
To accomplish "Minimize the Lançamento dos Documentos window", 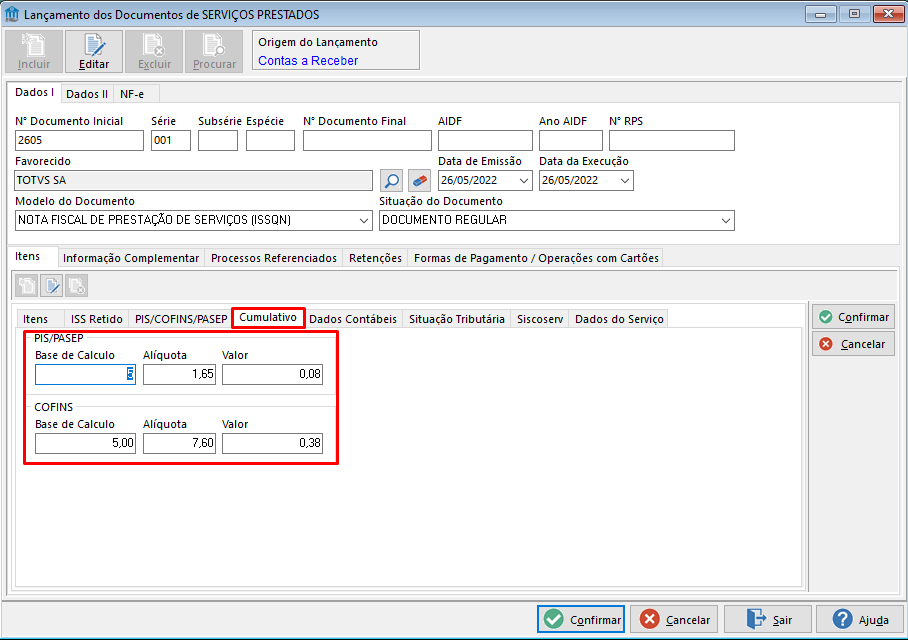I will (x=821, y=14).
